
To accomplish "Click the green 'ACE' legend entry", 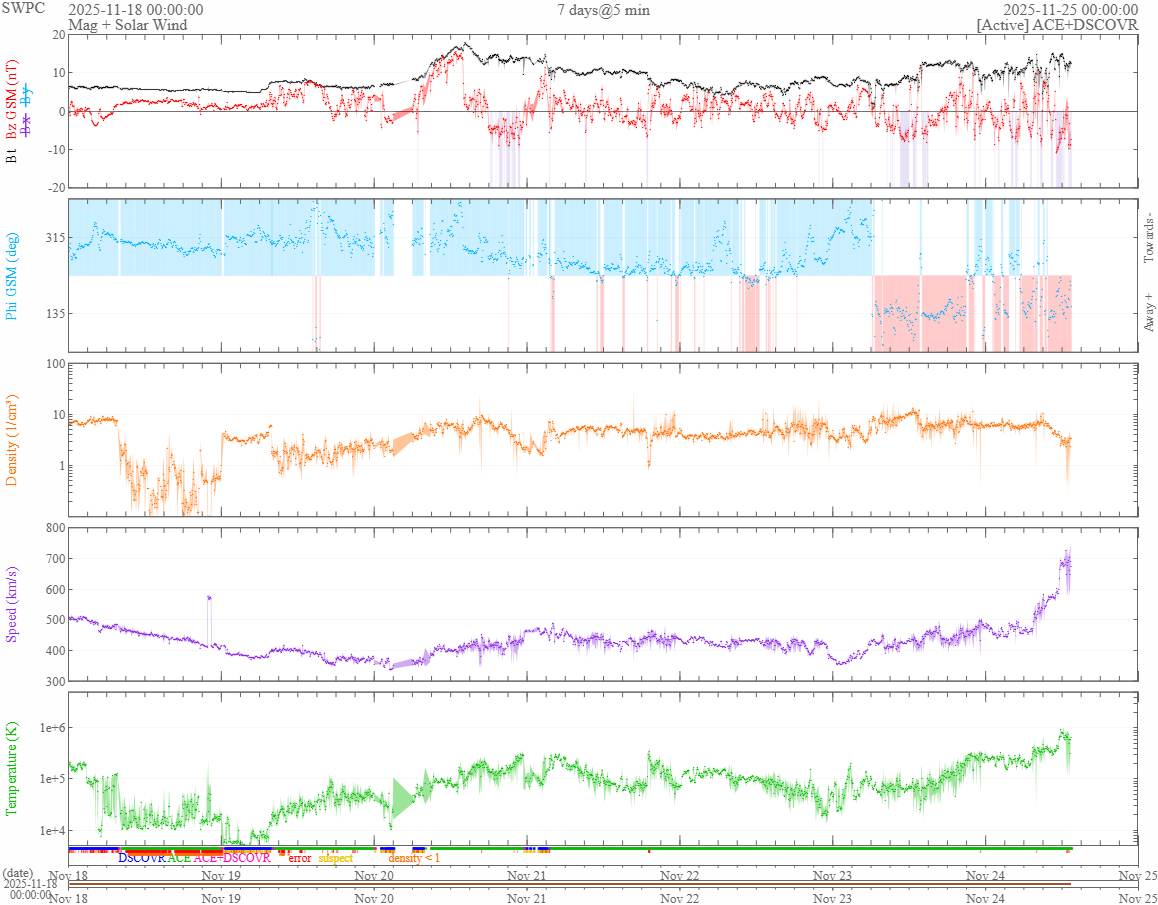I will (x=179, y=858).
